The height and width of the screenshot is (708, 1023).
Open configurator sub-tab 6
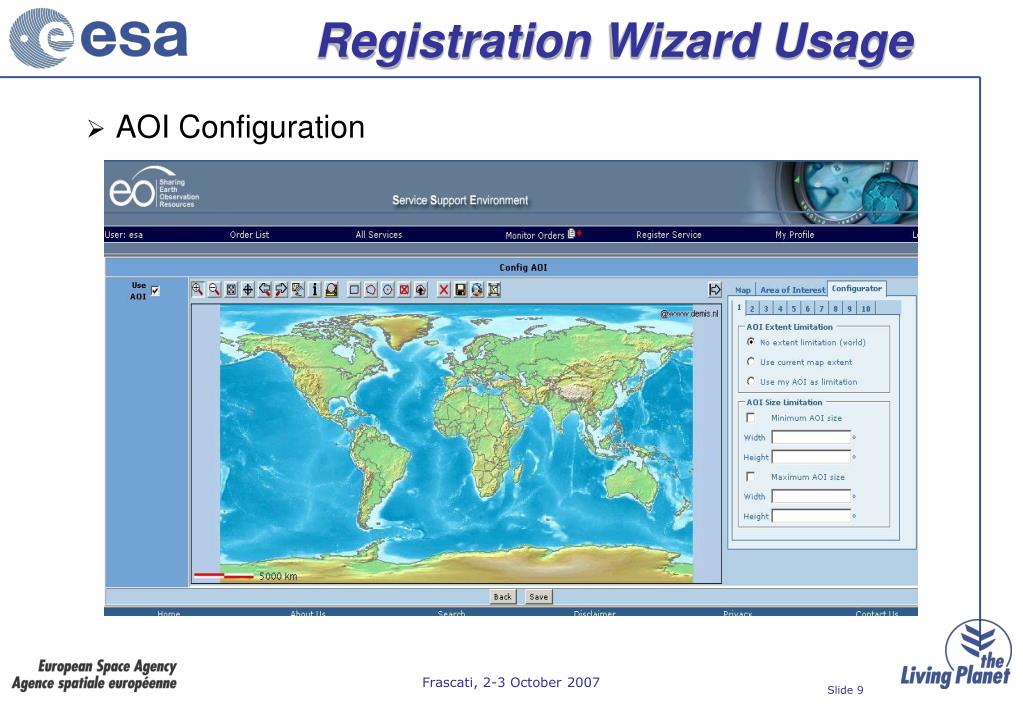click(808, 309)
